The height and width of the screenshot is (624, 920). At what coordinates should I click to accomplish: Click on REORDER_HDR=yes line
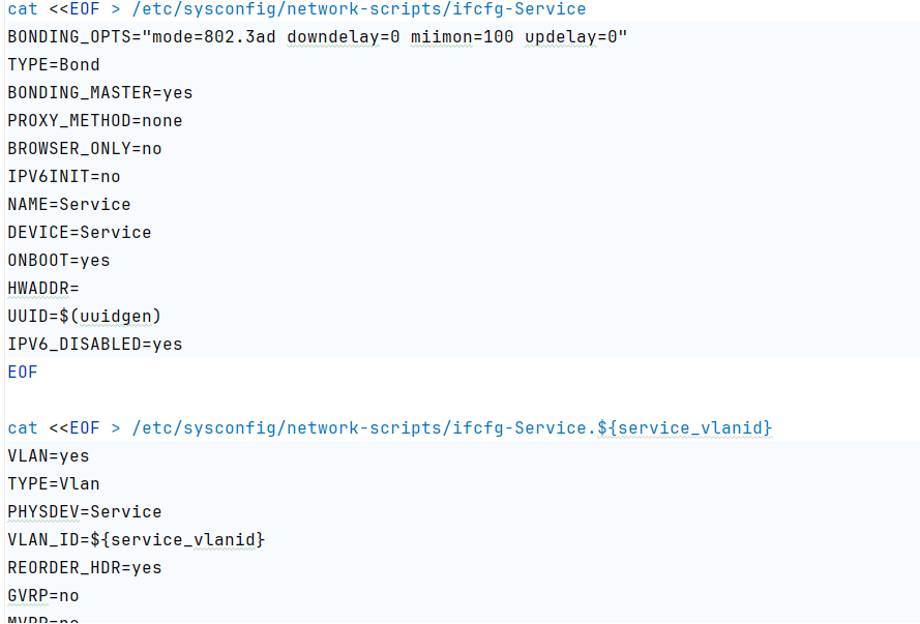coord(84,568)
